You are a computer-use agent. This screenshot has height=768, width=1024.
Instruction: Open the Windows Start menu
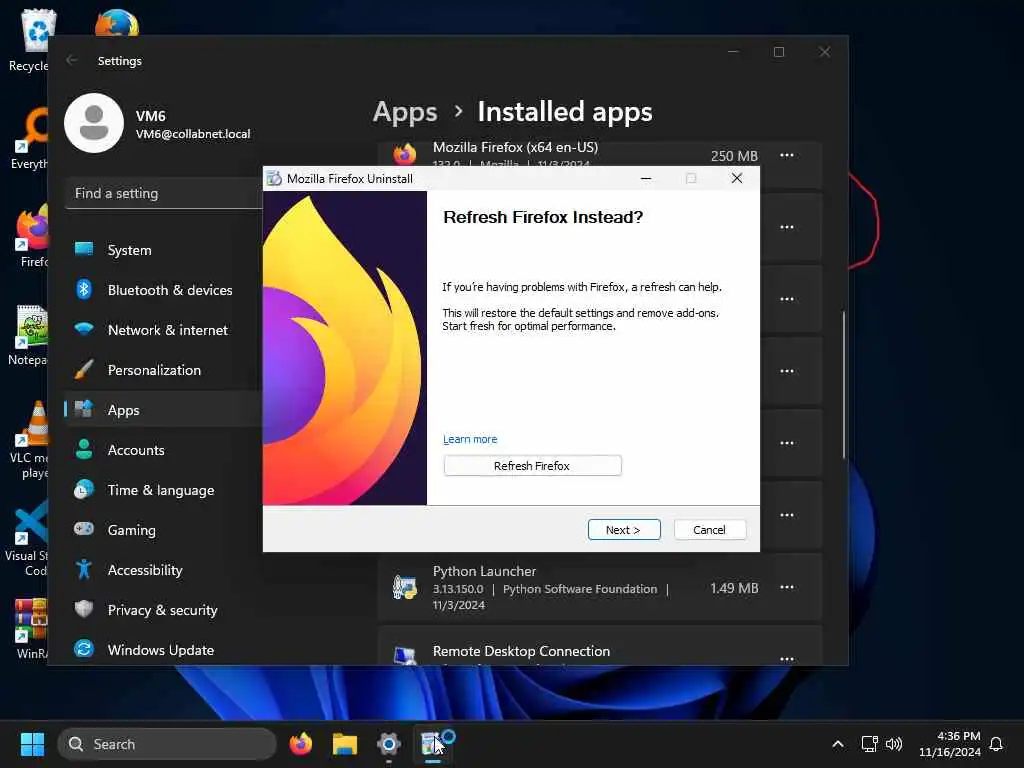(x=32, y=744)
